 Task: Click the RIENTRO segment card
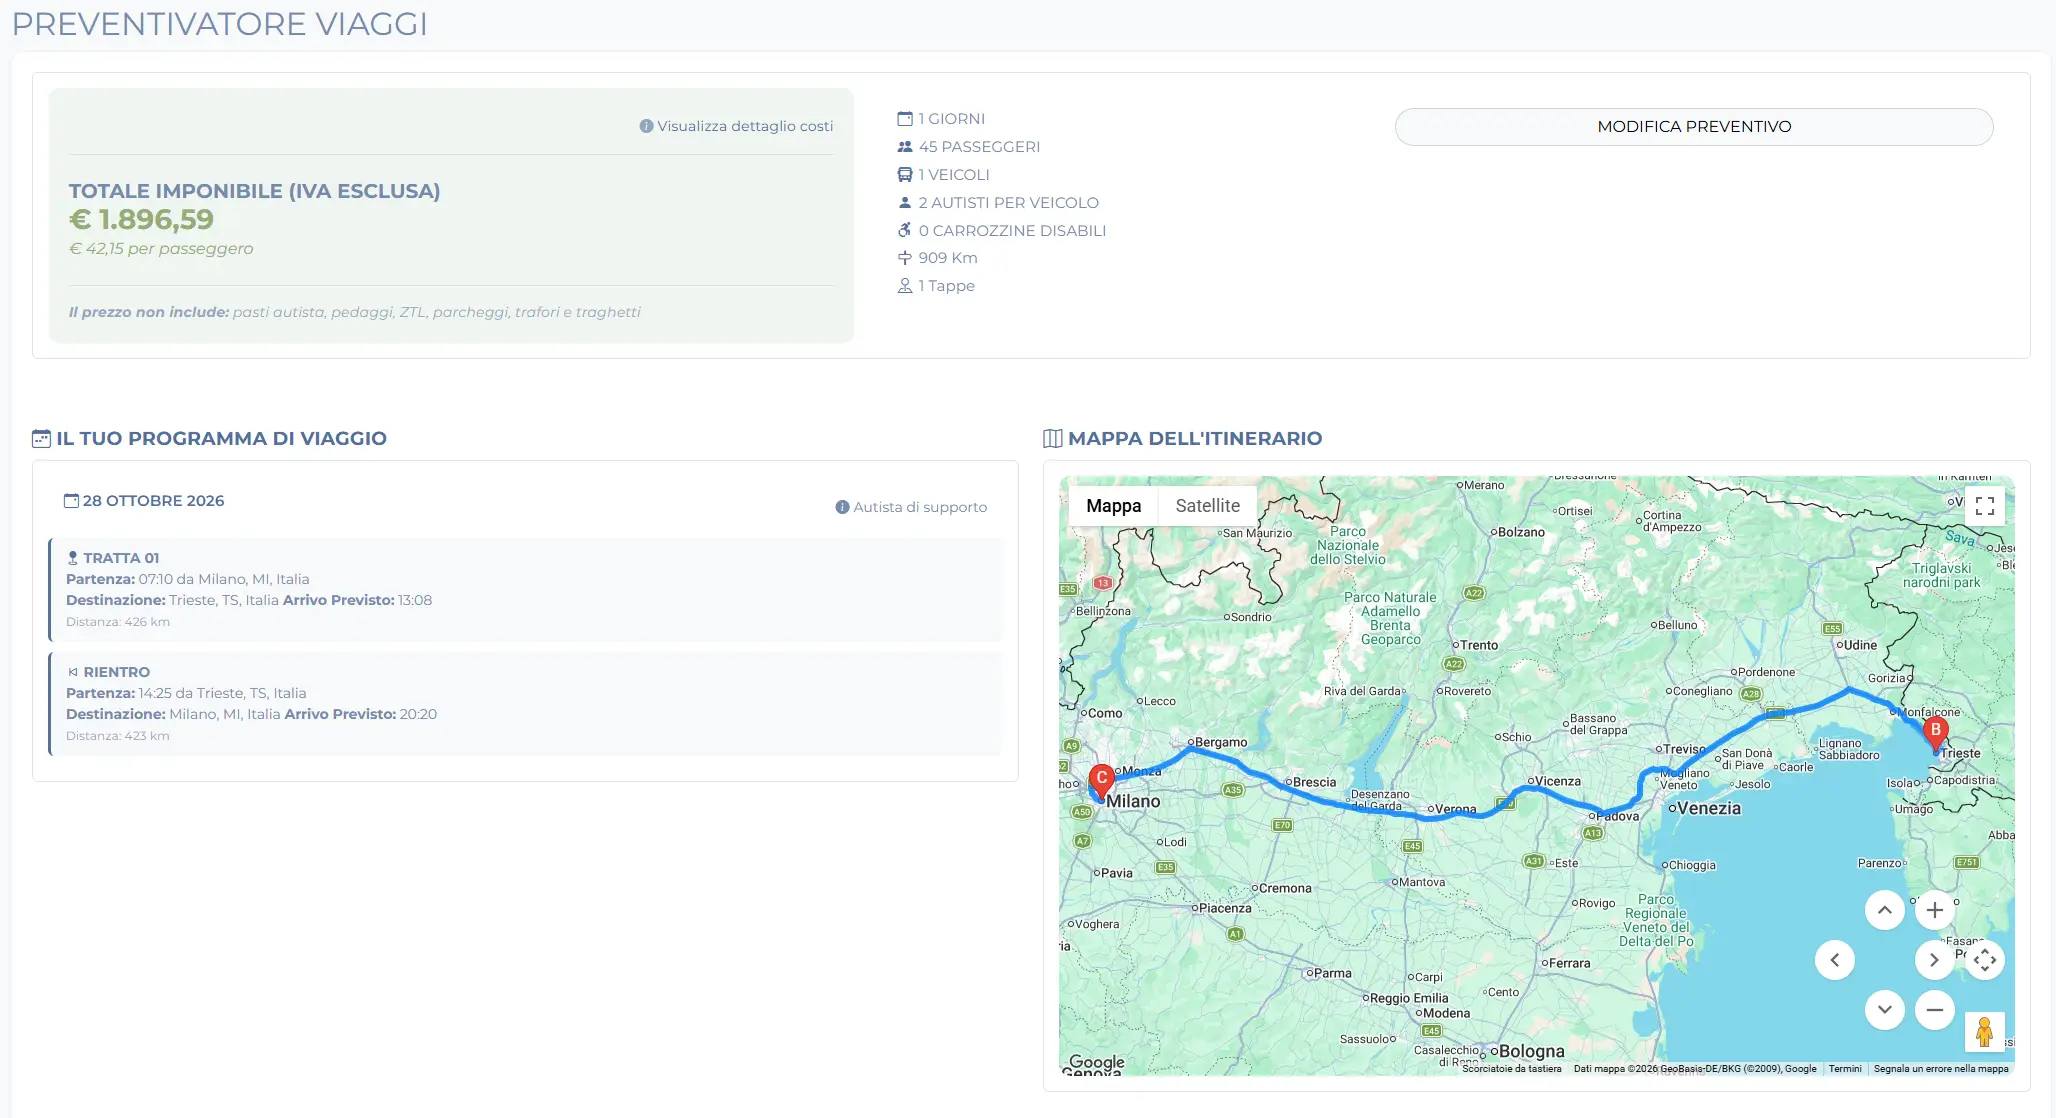coord(526,704)
